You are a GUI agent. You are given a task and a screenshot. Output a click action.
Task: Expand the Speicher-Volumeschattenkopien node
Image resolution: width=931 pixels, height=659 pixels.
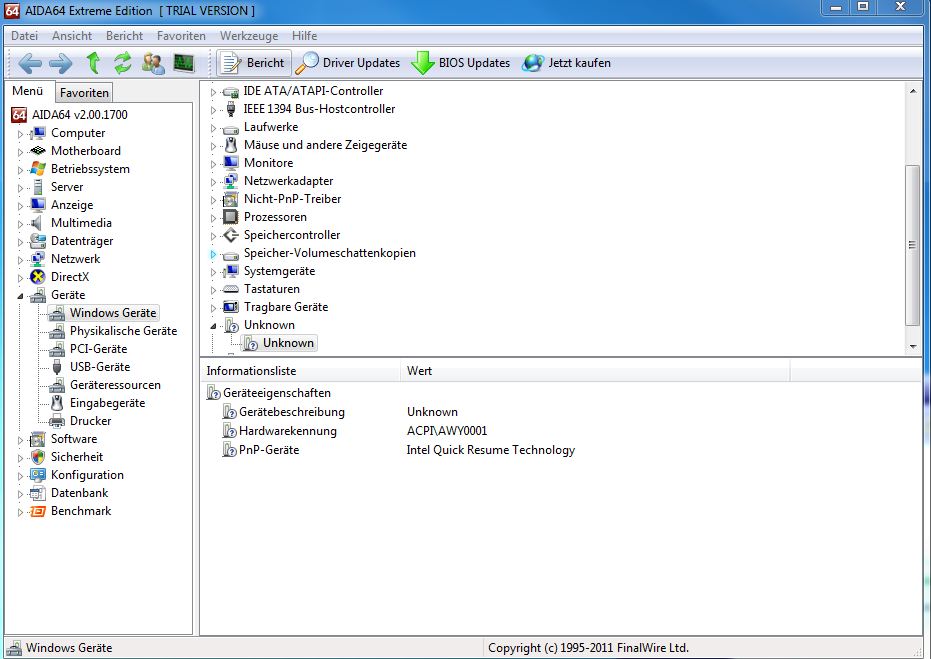pos(213,254)
